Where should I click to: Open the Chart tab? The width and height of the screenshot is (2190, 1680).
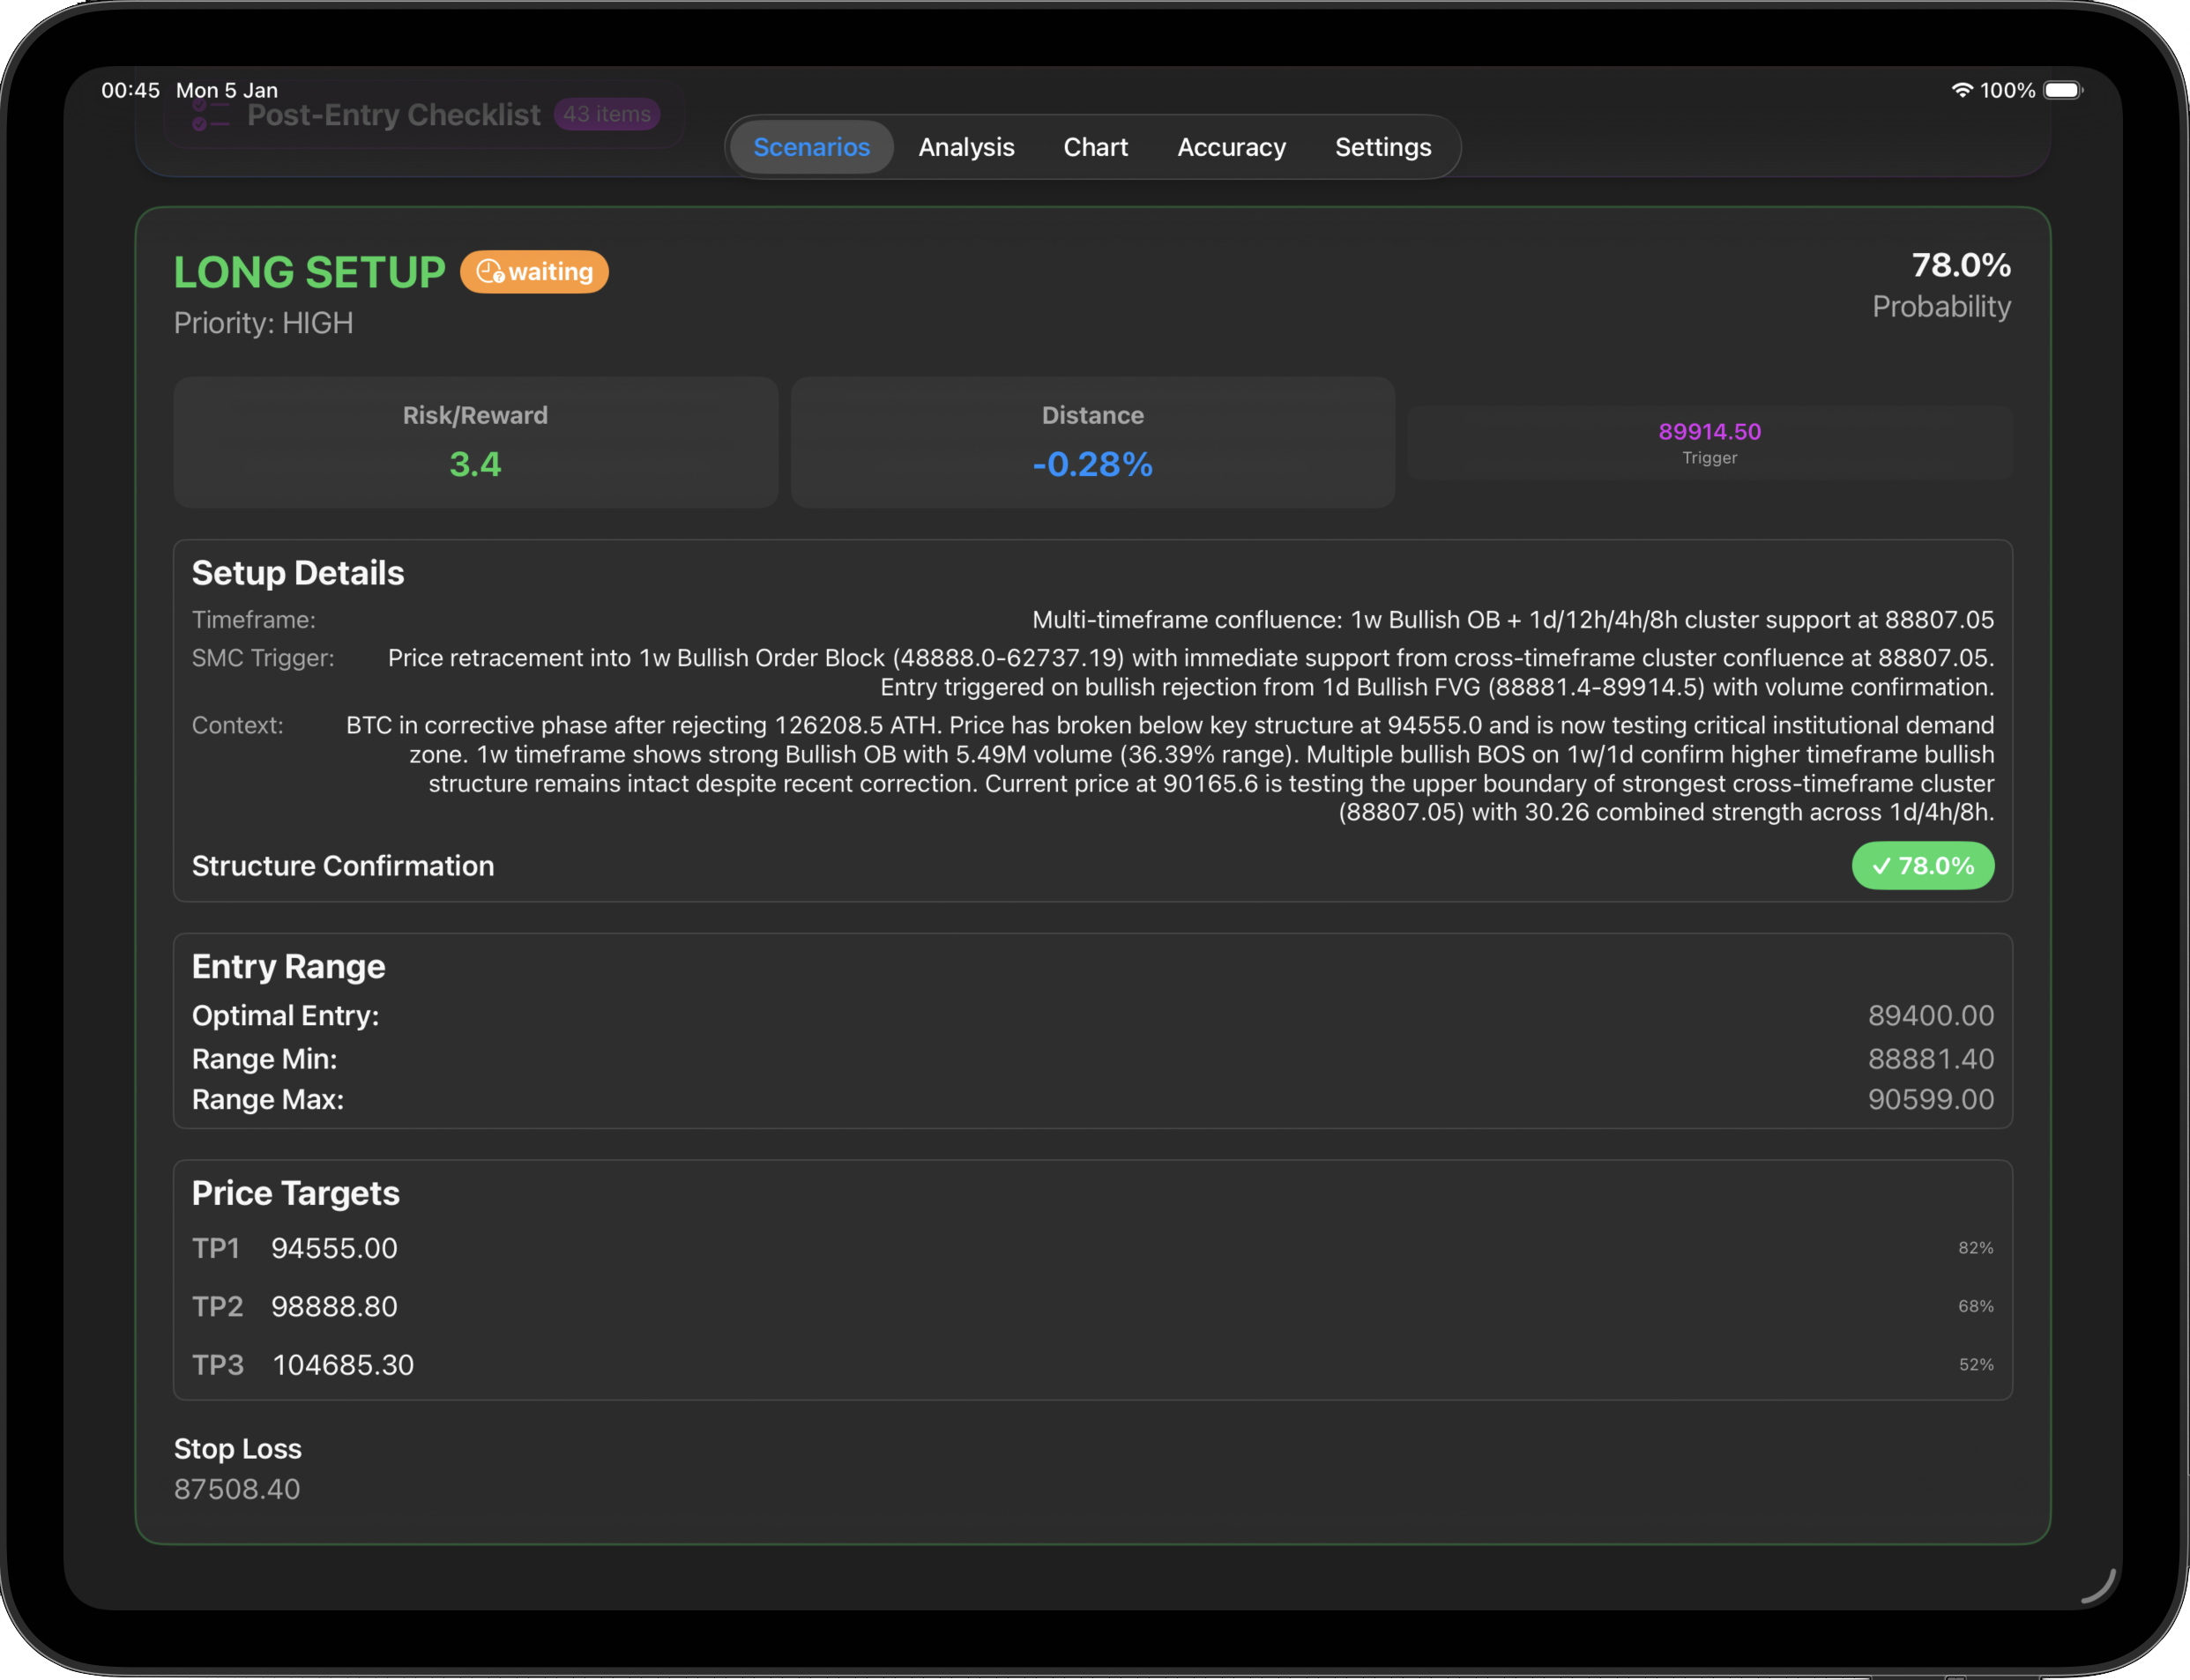coord(1095,146)
